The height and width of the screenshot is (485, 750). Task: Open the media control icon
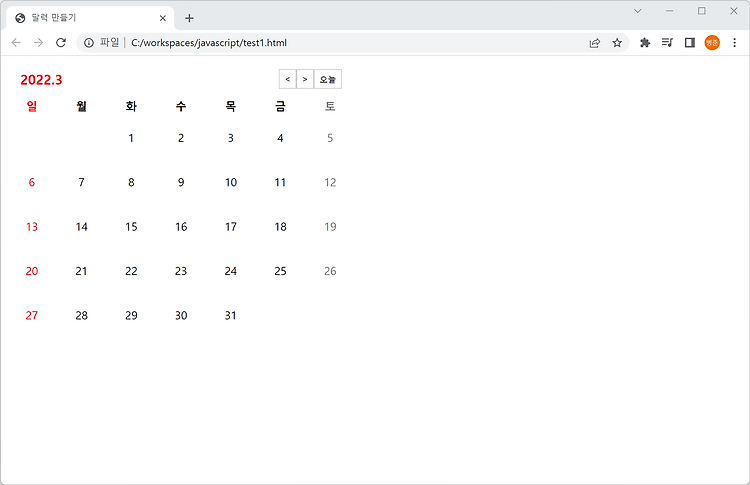tap(667, 43)
